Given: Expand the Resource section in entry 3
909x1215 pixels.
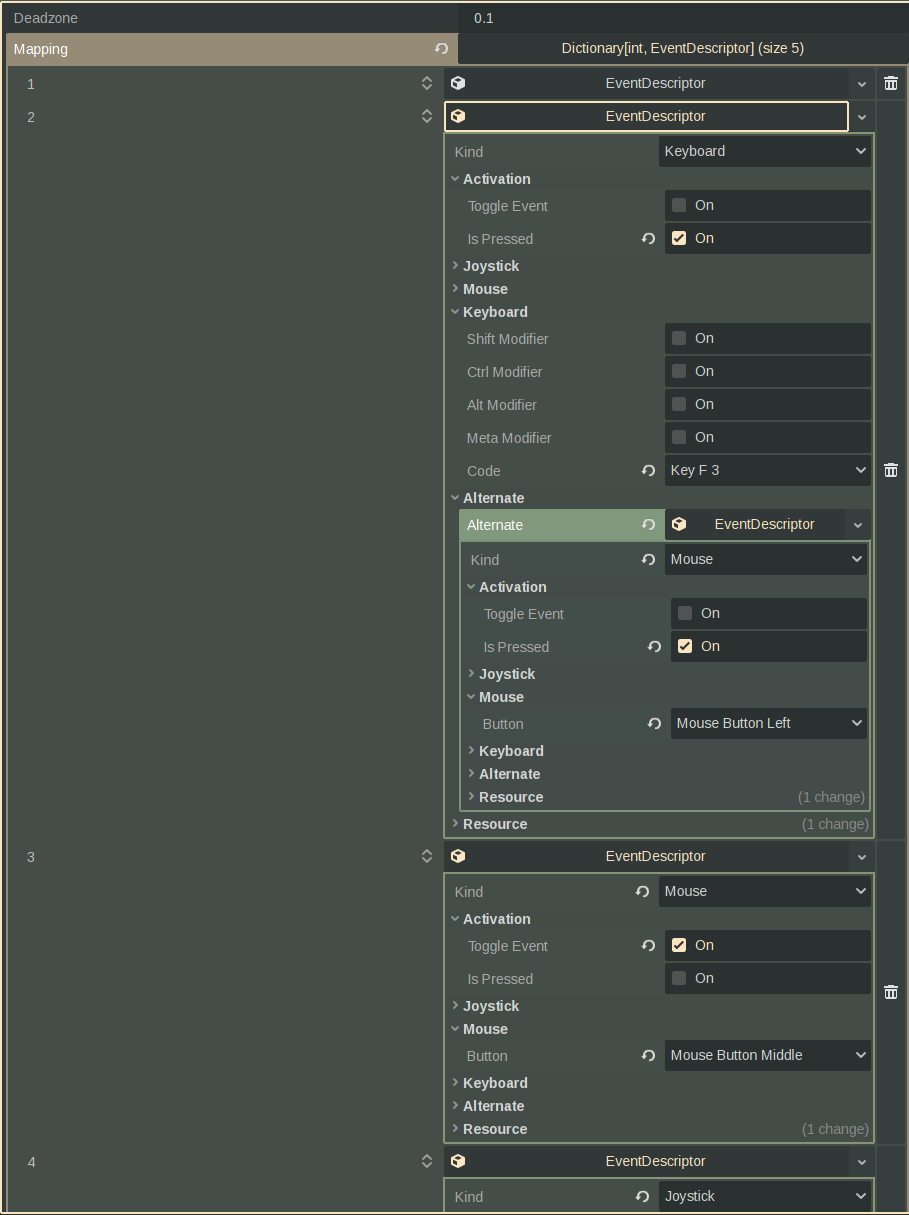Looking at the screenshot, I should pyautogui.click(x=494, y=1129).
